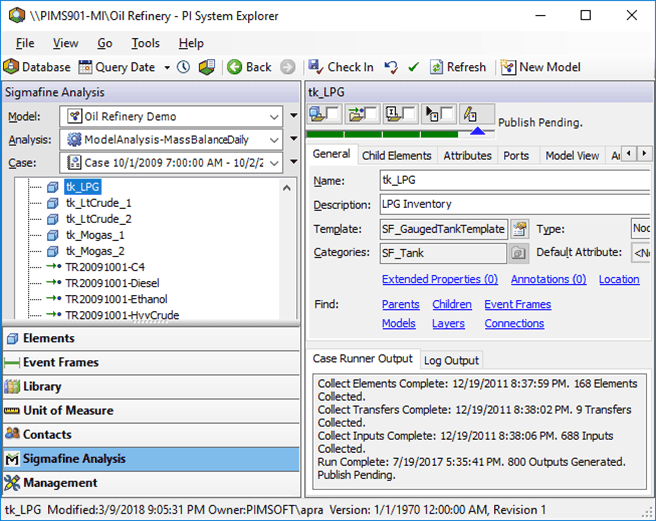Click the Sigmafine Analysis navigation icon
The image size is (656, 521).
coord(12,459)
